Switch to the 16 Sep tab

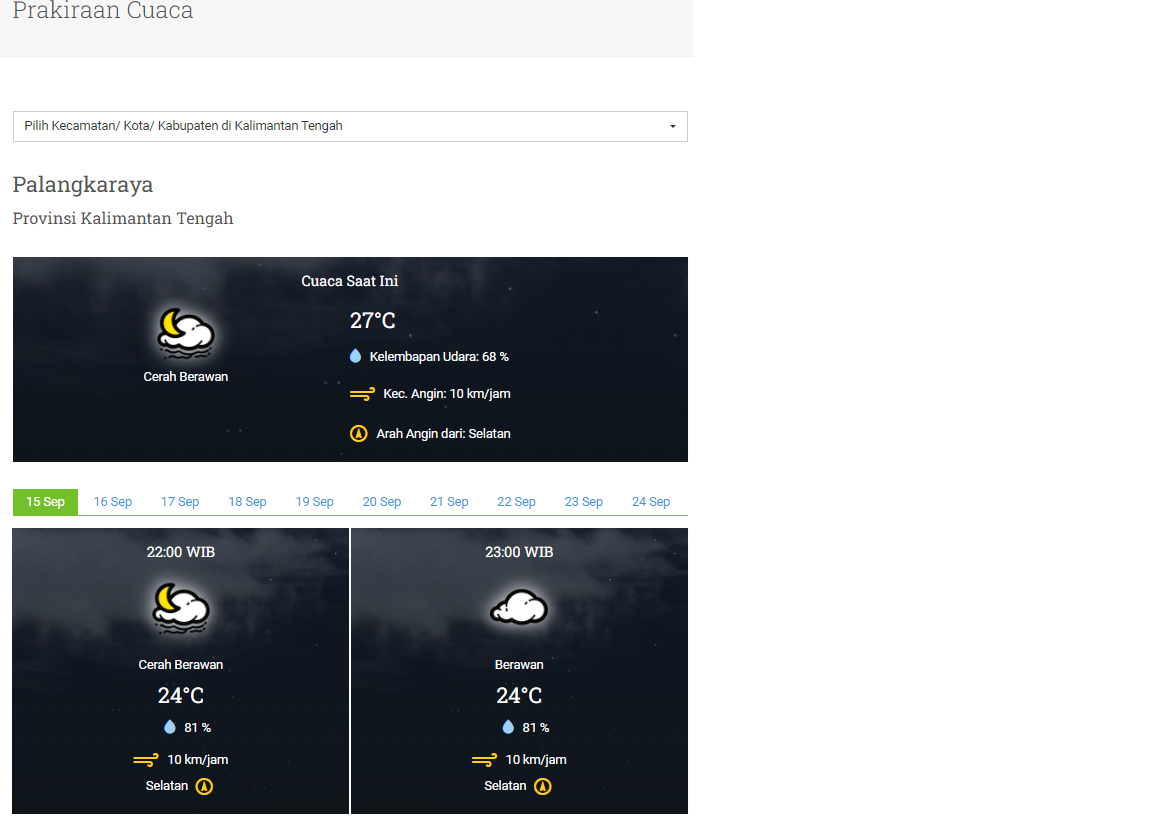[x=112, y=502]
